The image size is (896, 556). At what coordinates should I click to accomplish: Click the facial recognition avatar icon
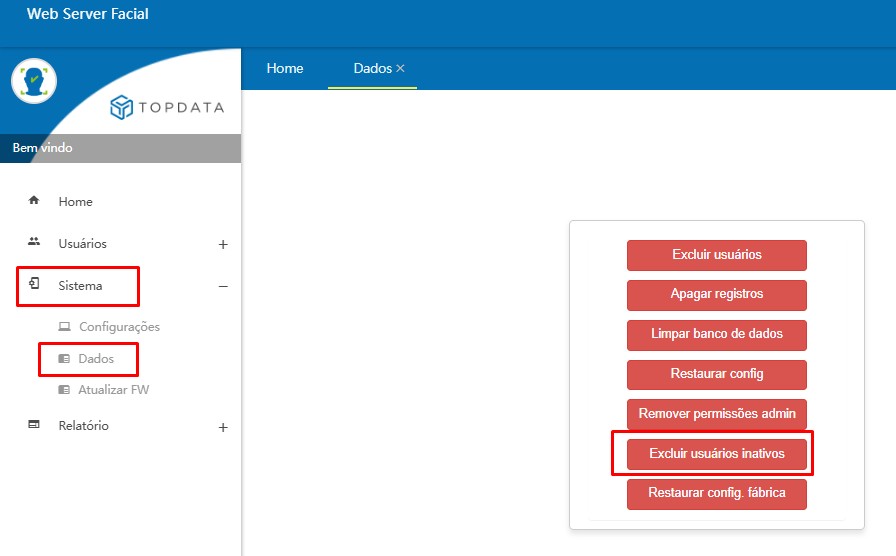34,81
